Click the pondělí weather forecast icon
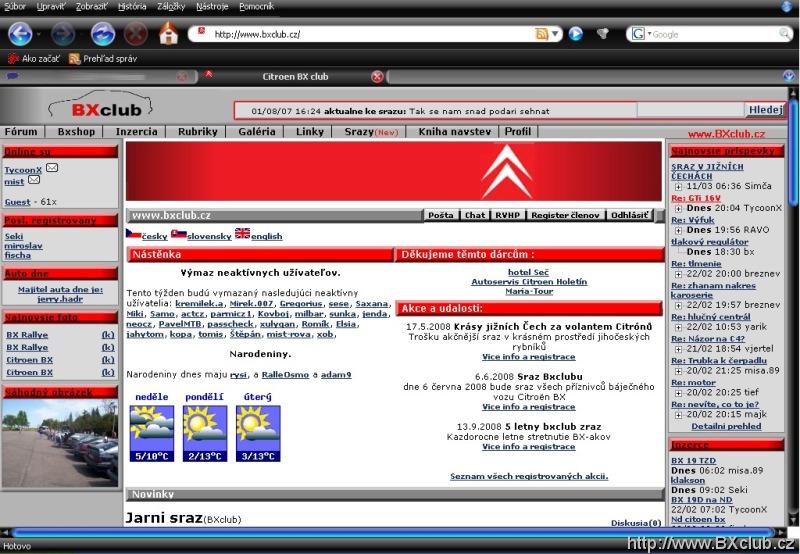 205,434
